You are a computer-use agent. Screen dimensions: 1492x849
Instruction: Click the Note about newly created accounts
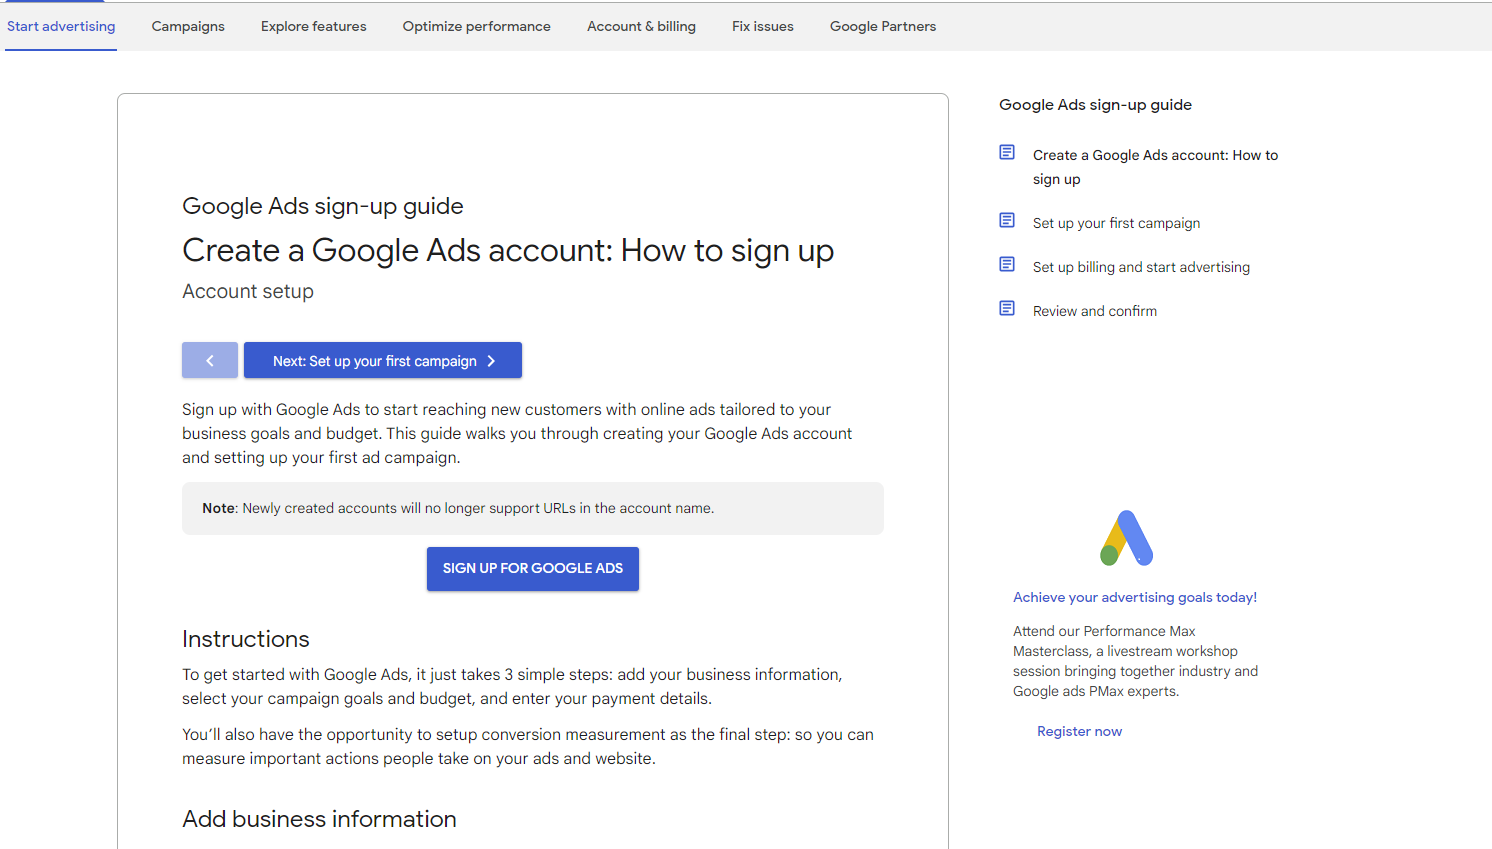click(x=533, y=508)
